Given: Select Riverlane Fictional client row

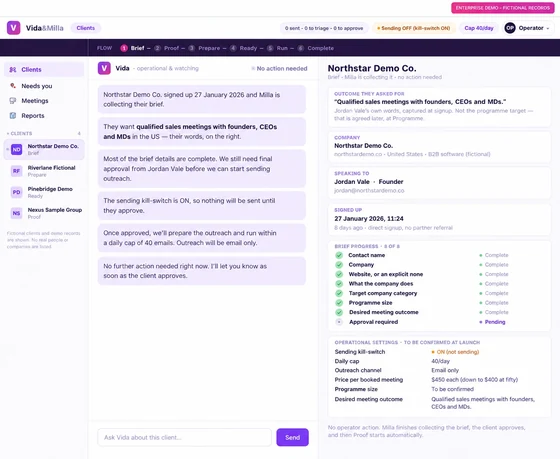Looking at the screenshot, I should click(x=44, y=171).
